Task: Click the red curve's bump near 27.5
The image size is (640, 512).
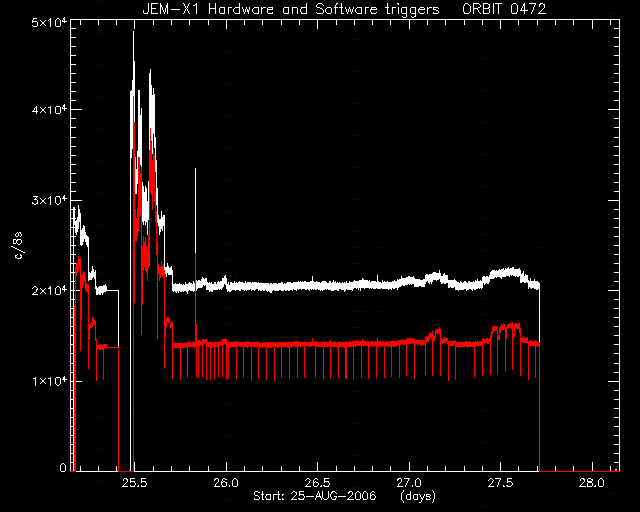Action: pyautogui.click(x=506, y=329)
